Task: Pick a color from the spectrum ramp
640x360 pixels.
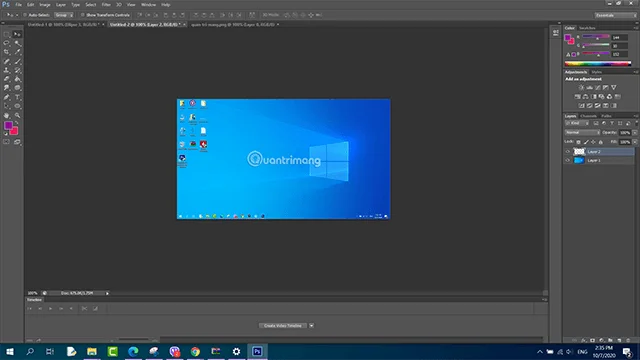Action: 598,64
